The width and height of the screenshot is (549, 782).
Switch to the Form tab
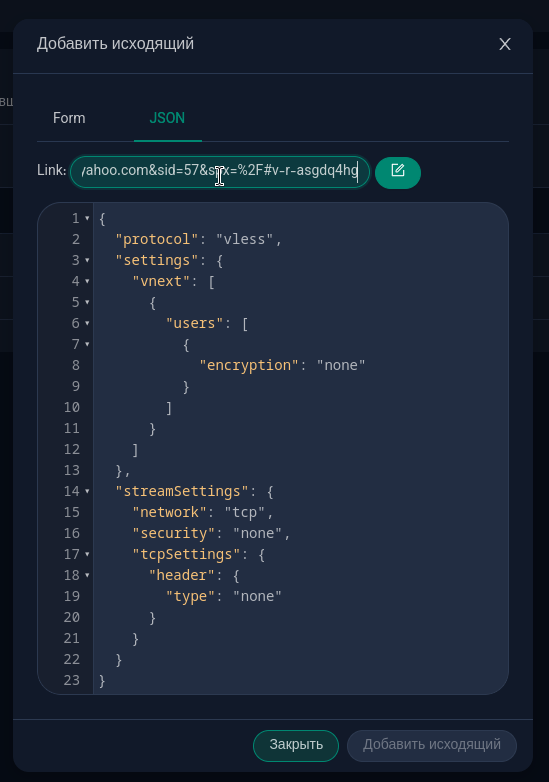(x=69, y=118)
